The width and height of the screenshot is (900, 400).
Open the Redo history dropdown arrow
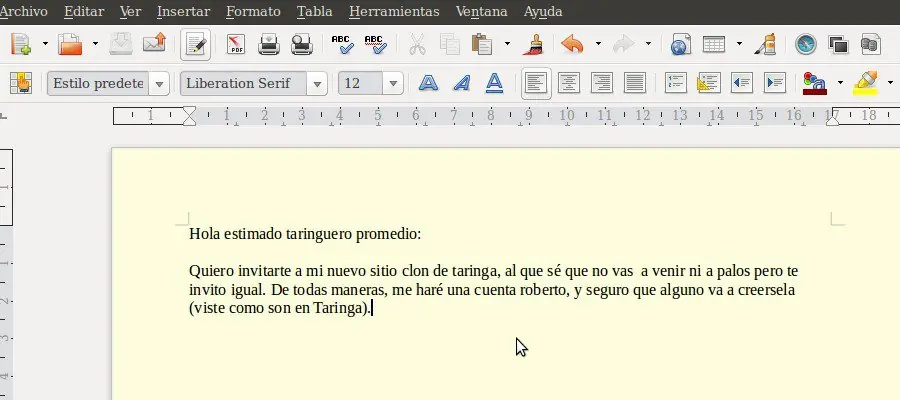(x=648, y=44)
